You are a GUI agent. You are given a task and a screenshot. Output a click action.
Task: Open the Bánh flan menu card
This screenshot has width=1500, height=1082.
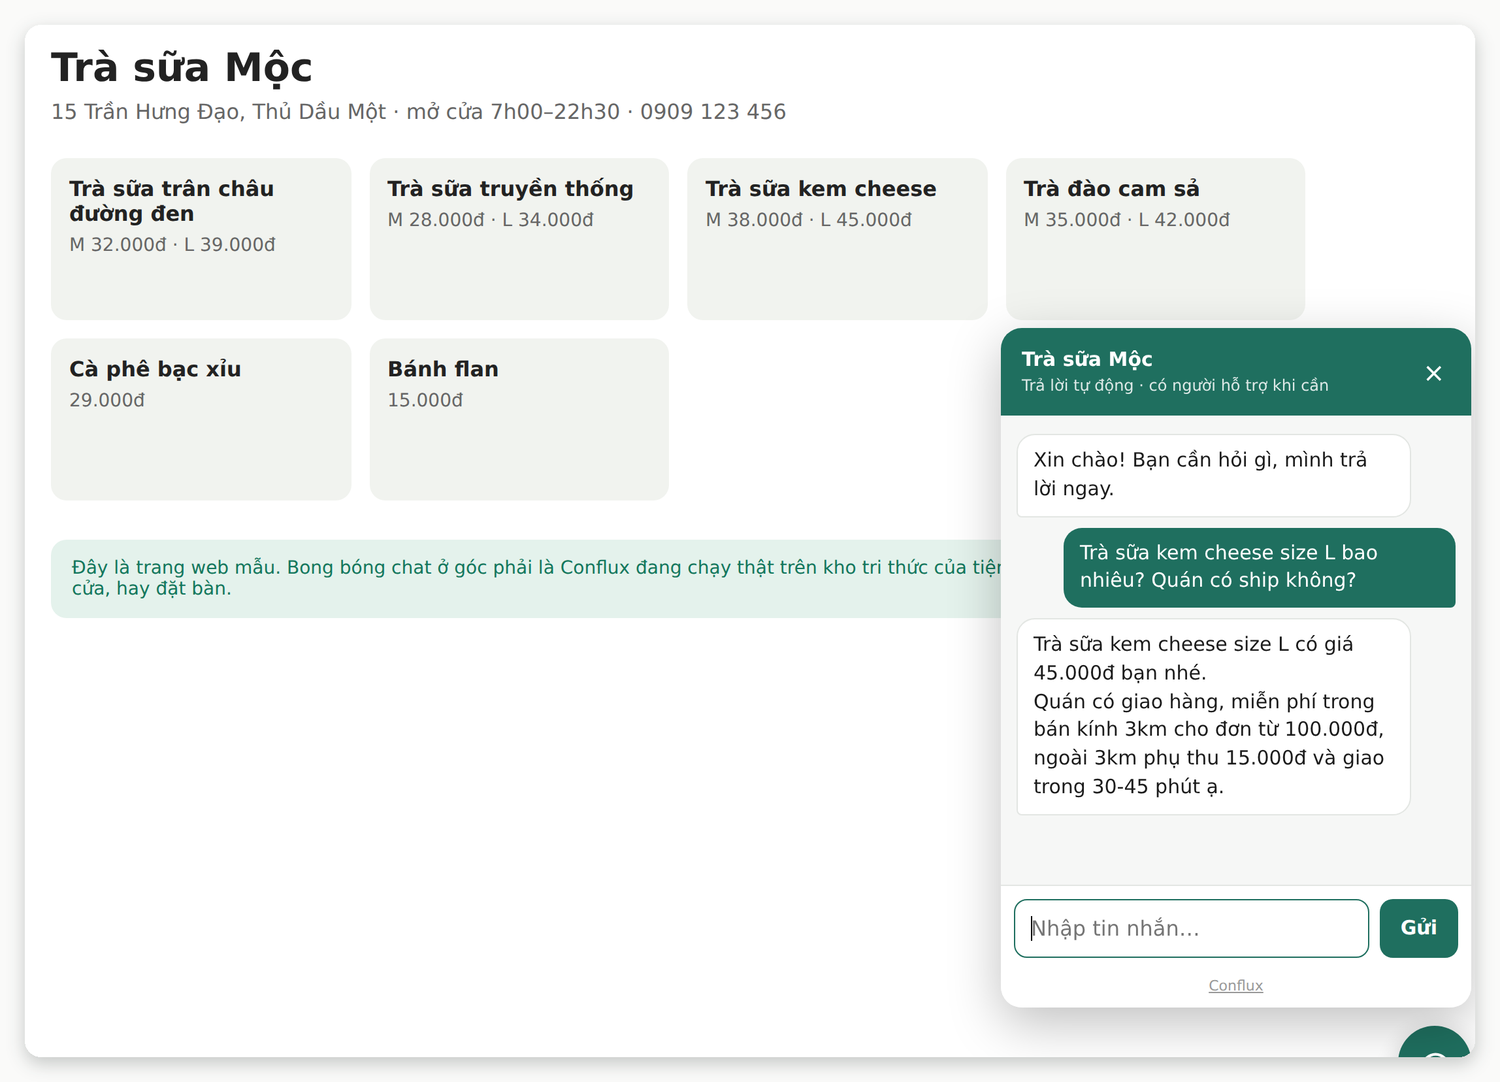click(x=519, y=419)
